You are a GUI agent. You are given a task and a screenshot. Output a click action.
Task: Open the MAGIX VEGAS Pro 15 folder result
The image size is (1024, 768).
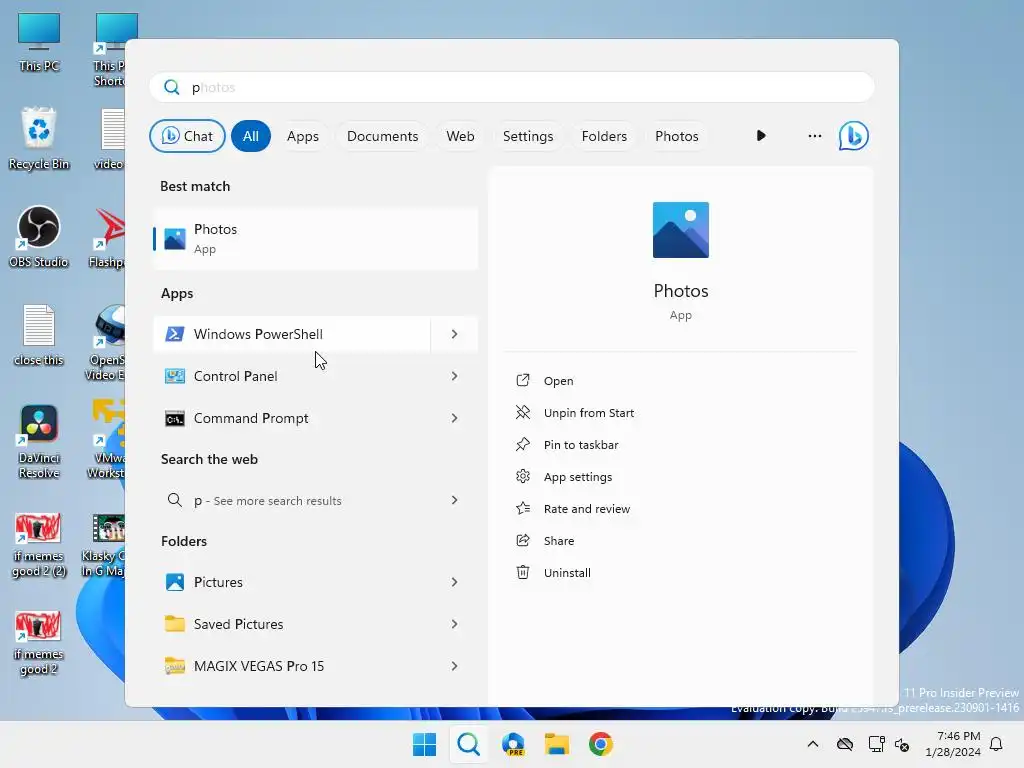coord(292,666)
